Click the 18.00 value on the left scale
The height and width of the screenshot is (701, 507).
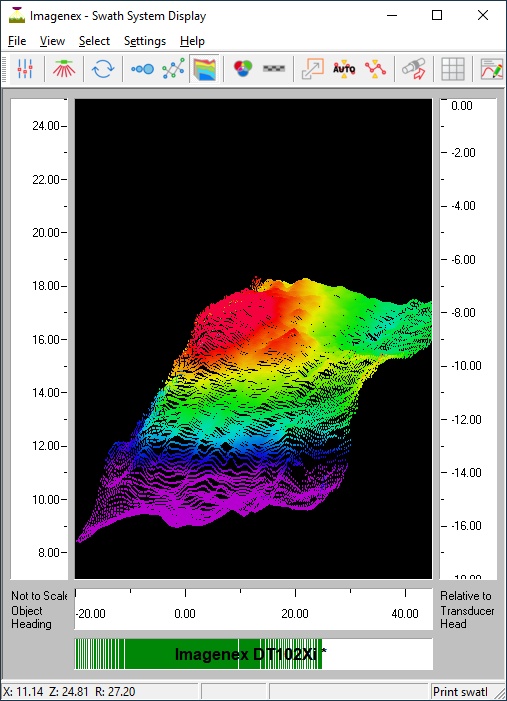click(x=46, y=286)
